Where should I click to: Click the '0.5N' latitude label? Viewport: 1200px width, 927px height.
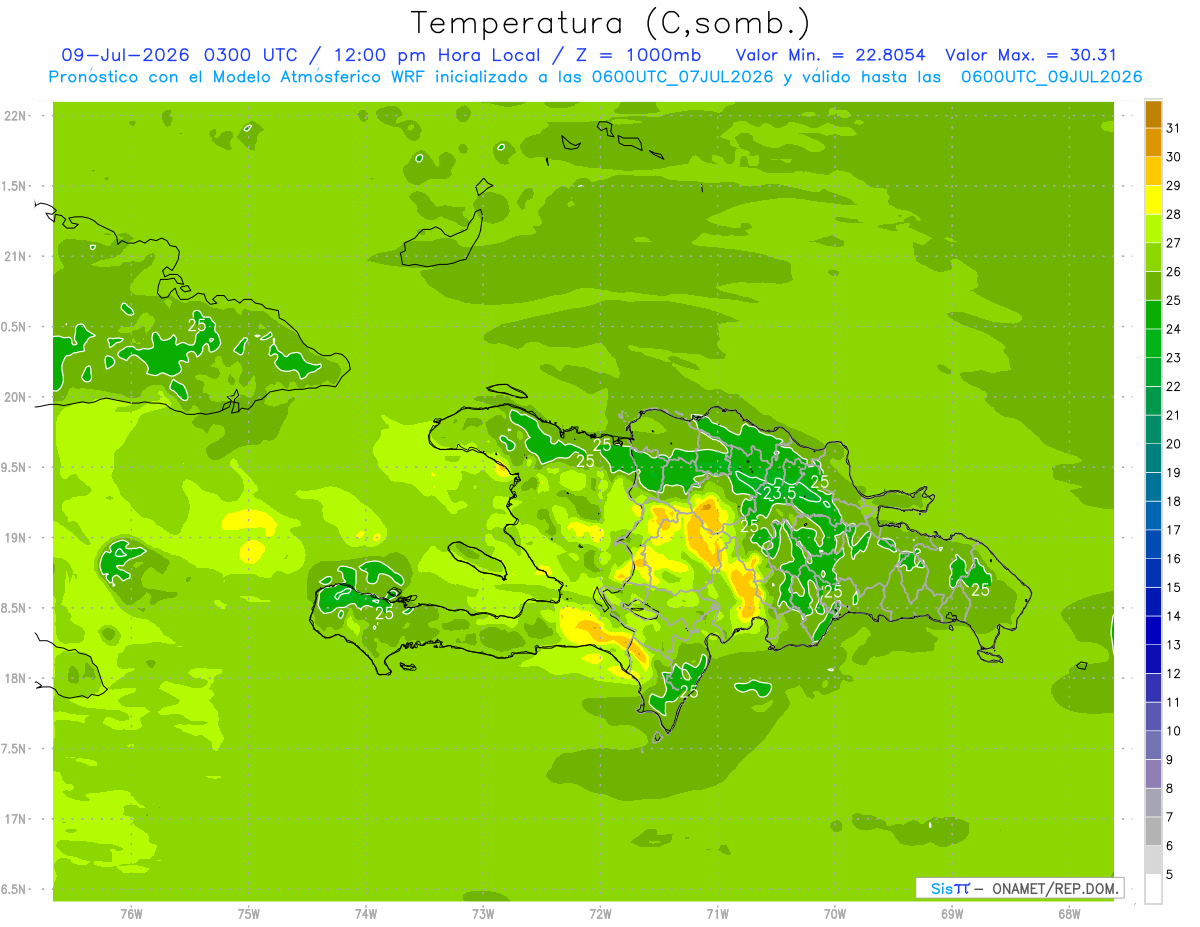[14, 327]
